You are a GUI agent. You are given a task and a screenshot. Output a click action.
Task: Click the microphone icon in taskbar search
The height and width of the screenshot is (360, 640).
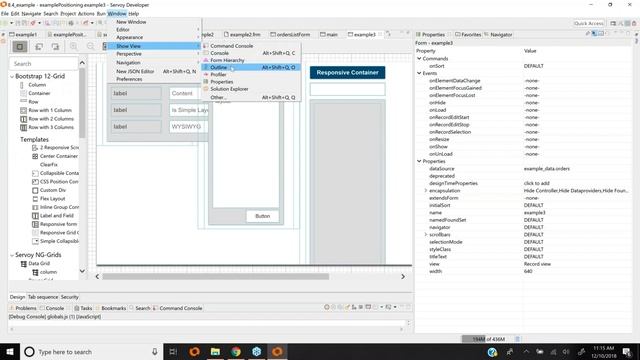tap(155, 352)
